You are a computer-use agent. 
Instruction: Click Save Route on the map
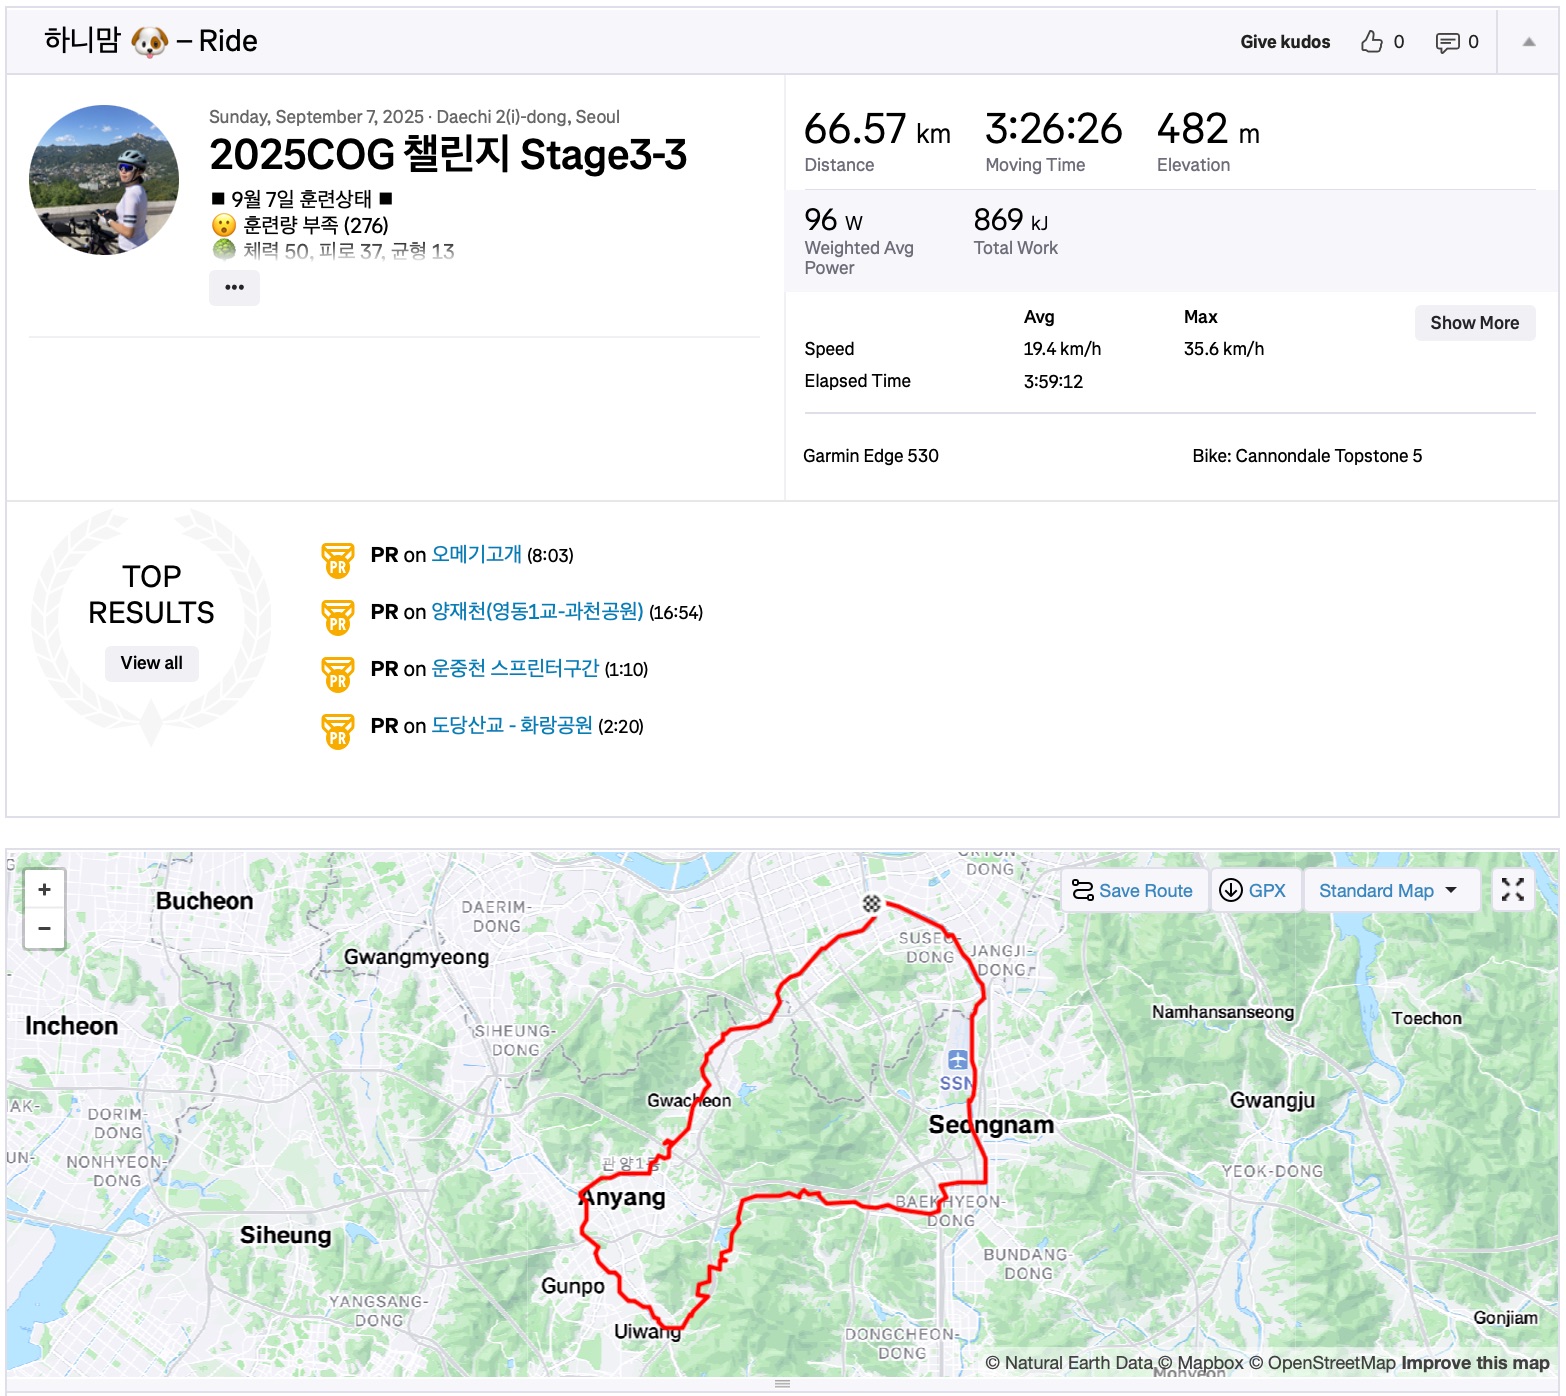[x=1132, y=890]
